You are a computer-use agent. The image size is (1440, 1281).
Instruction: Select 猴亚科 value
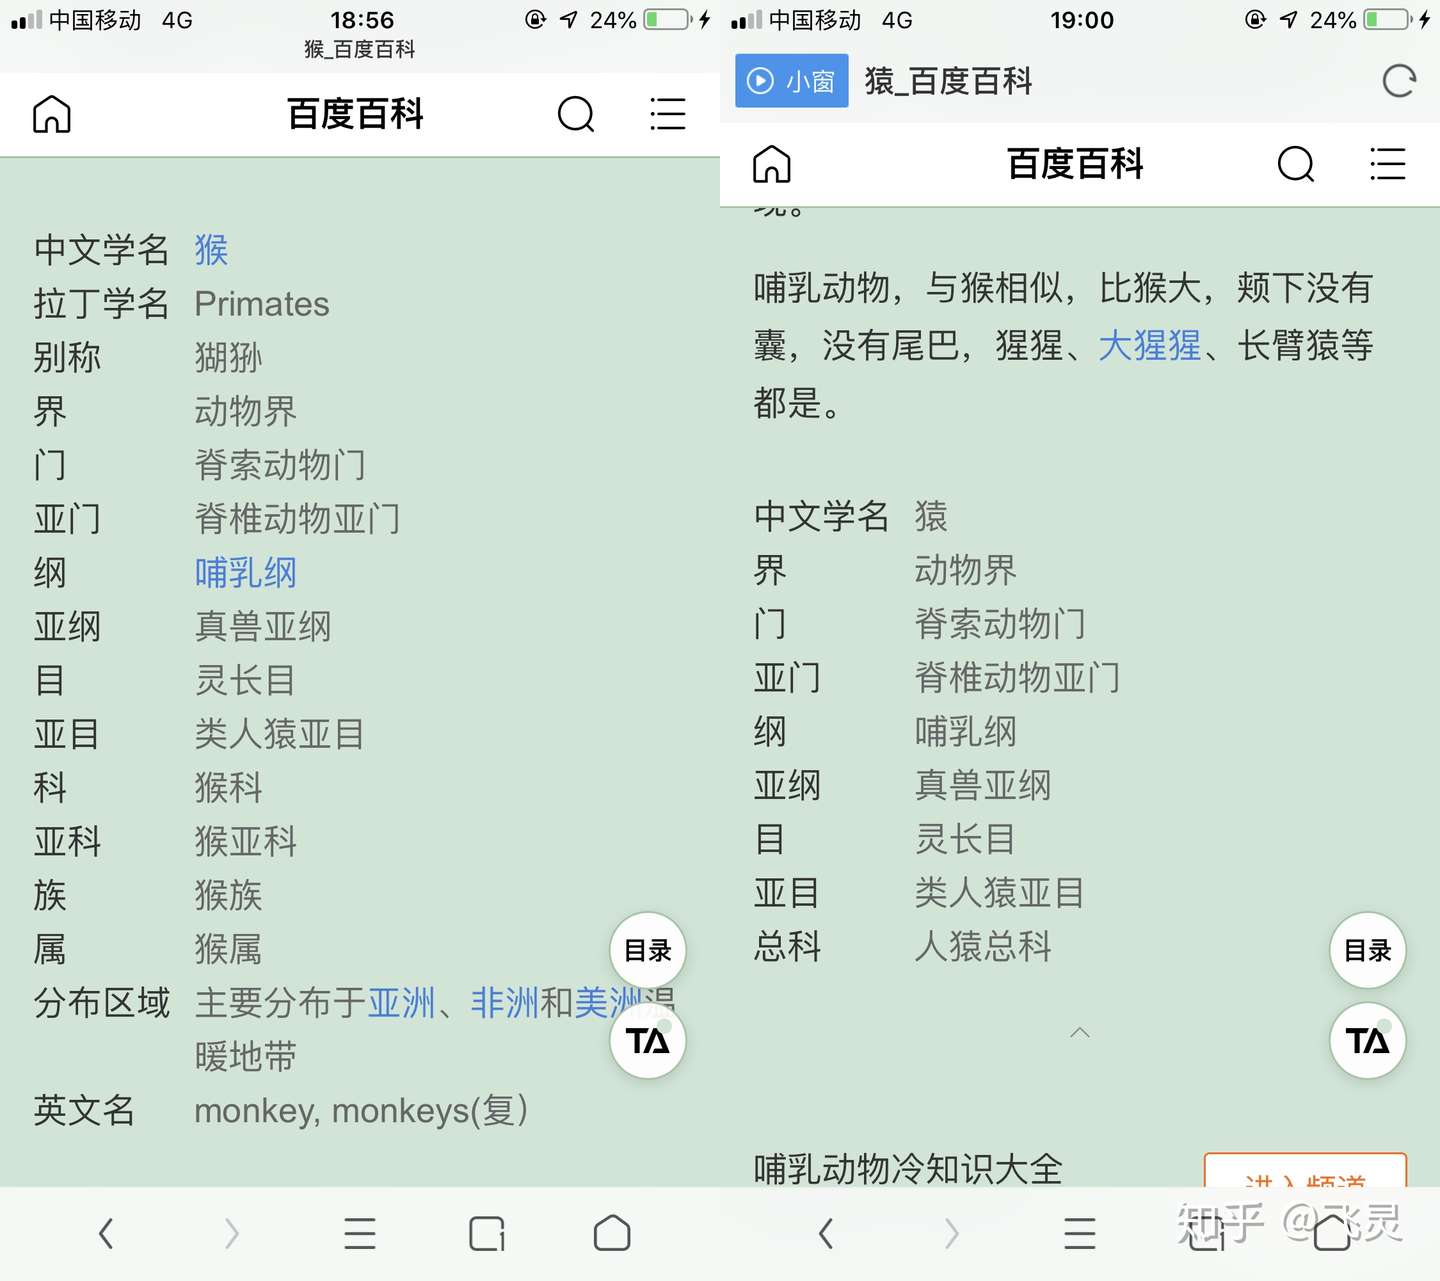[245, 841]
